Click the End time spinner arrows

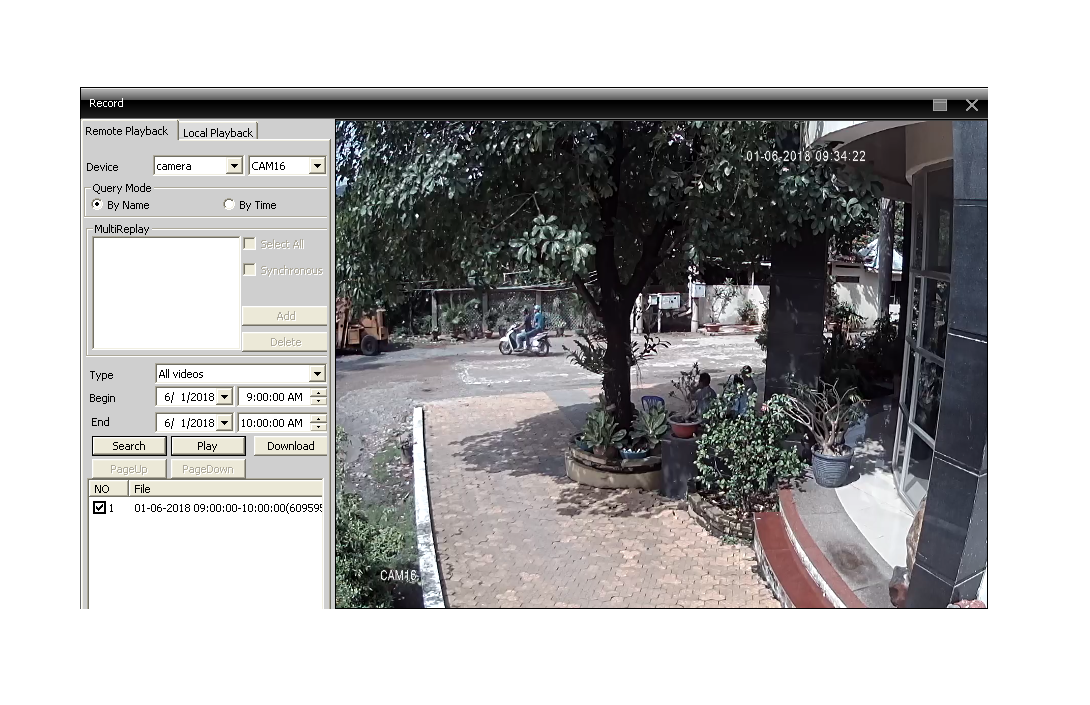318,423
